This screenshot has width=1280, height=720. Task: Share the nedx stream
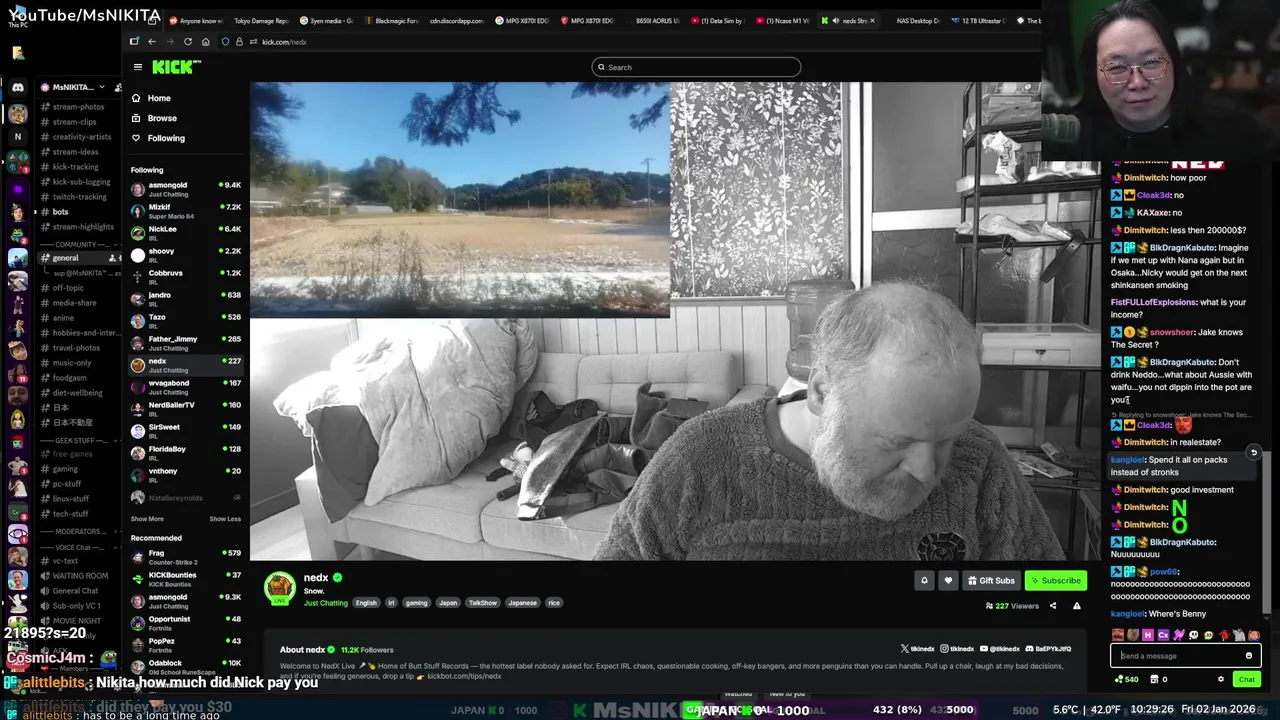pyautogui.click(x=1052, y=606)
